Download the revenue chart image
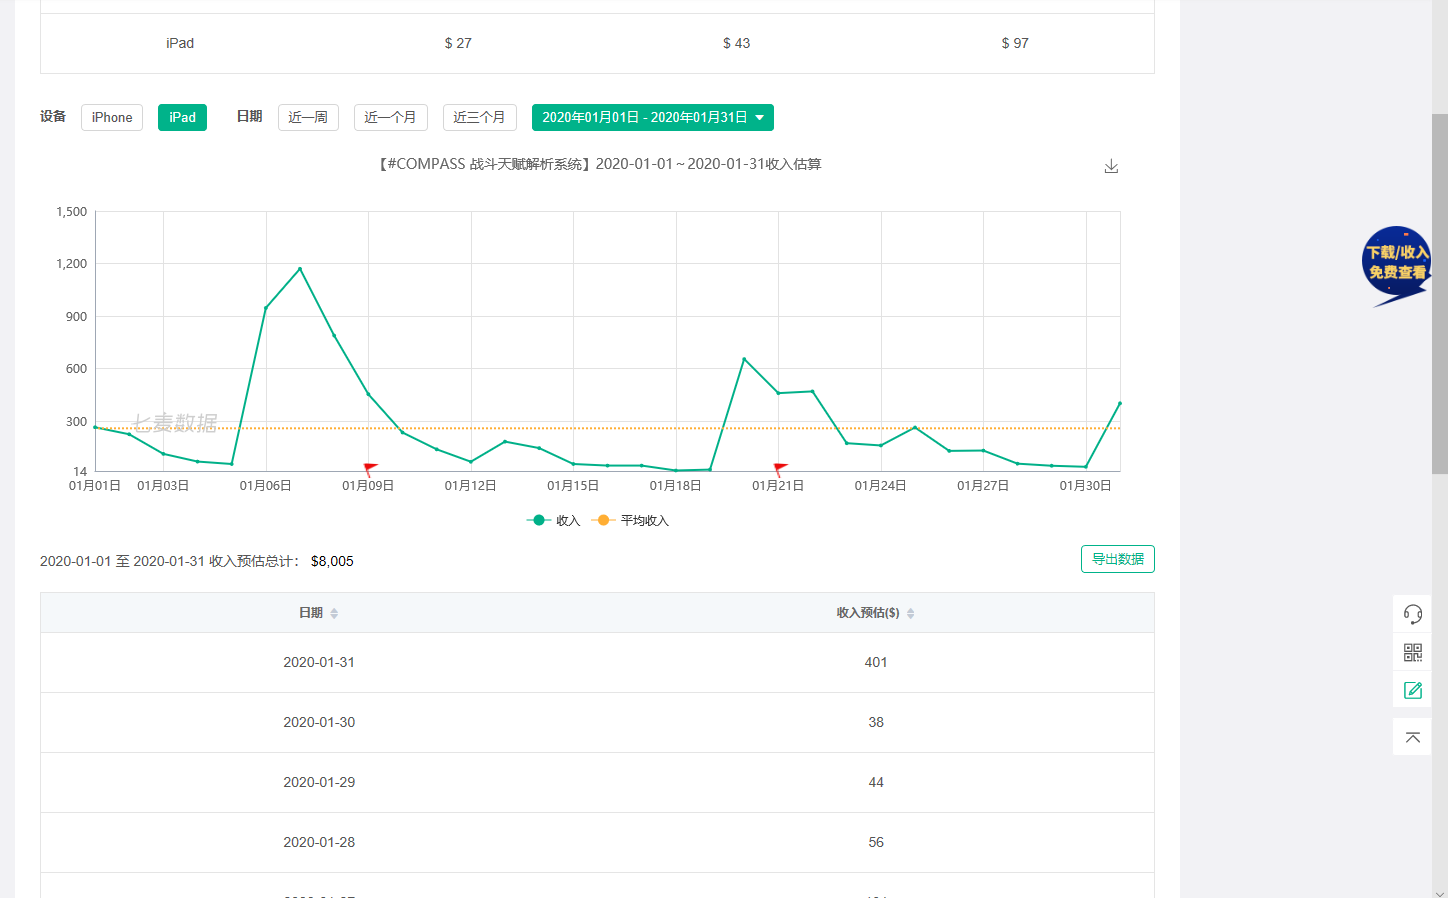This screenshot has width=1448, height=898. [x=1111, y=166]
